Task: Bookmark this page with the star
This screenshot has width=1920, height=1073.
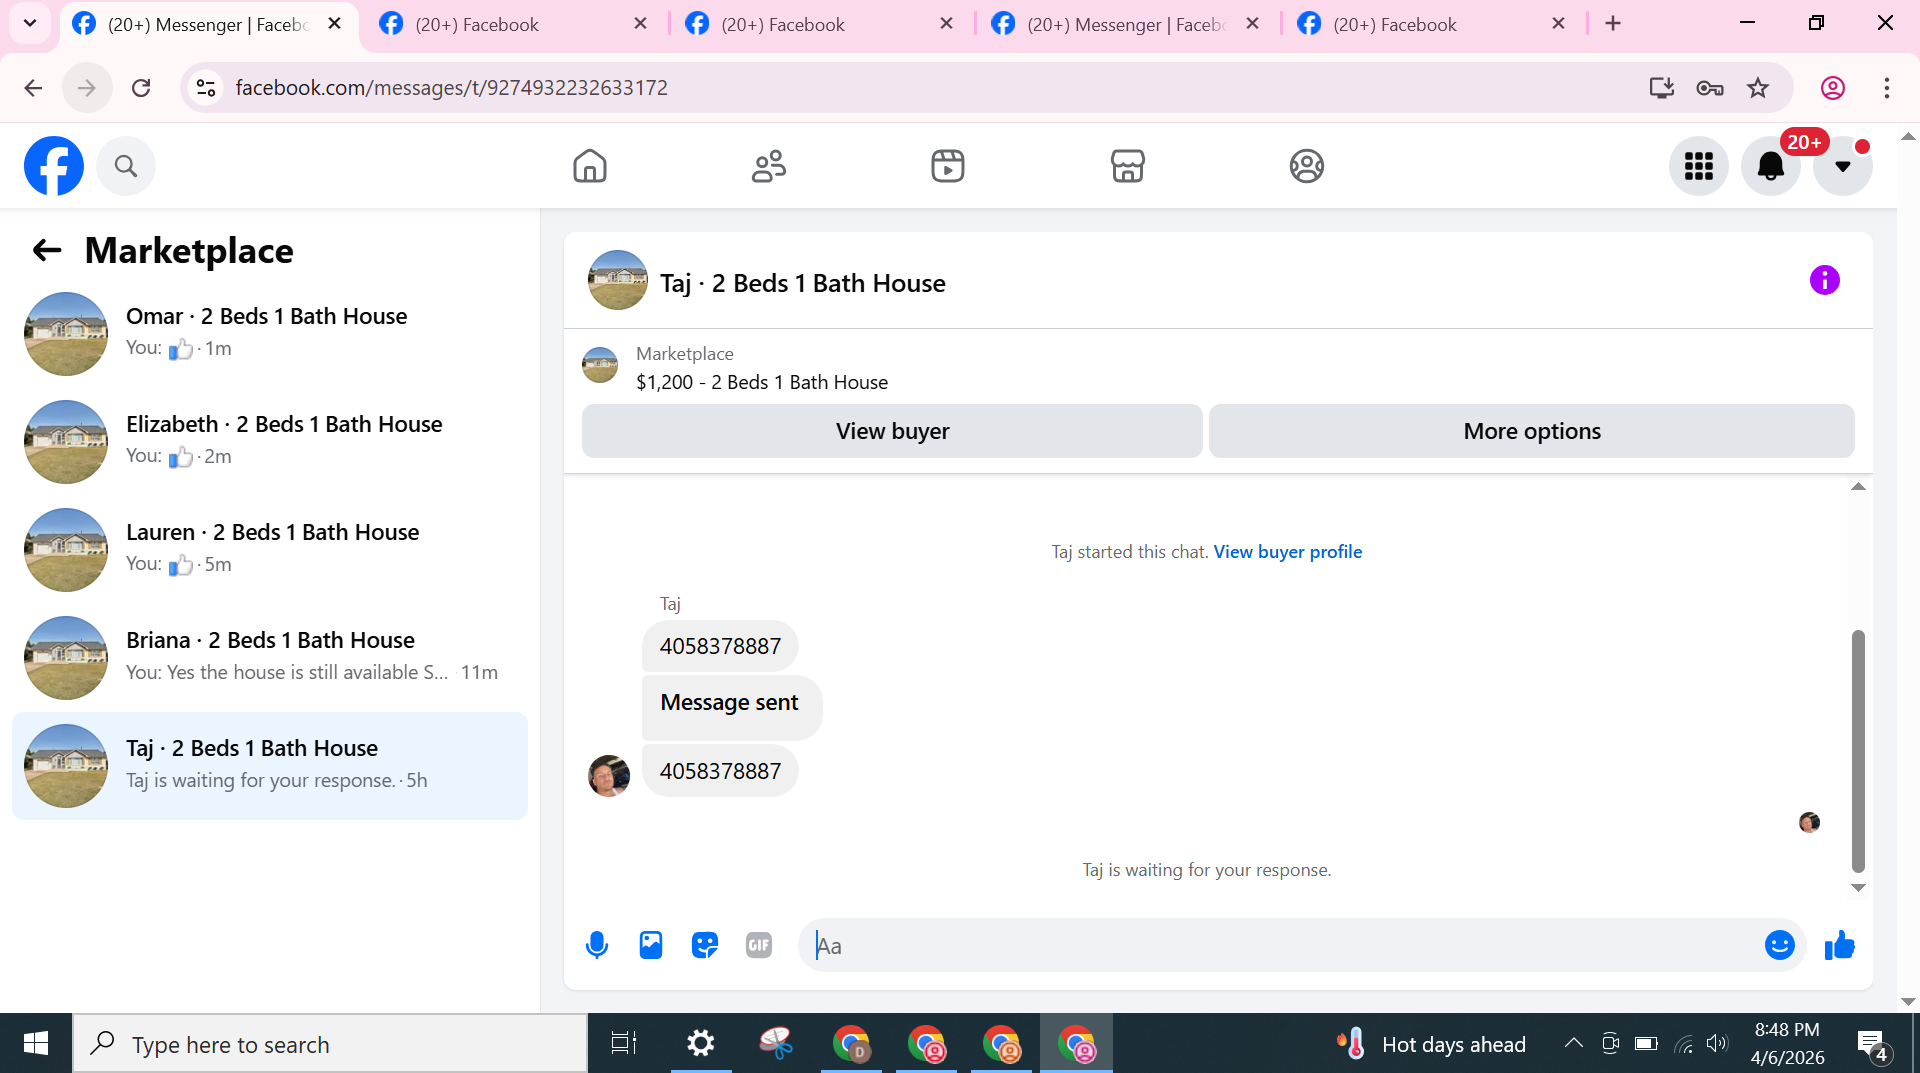Action: point(1758,88)
